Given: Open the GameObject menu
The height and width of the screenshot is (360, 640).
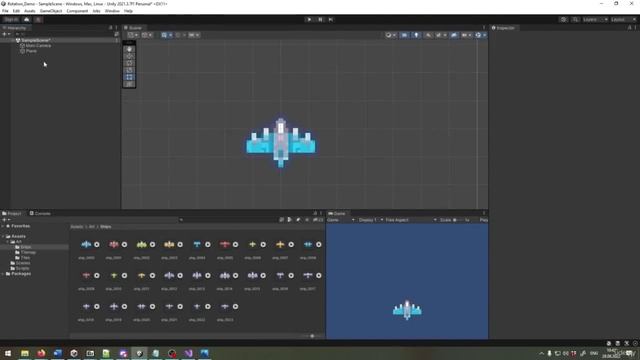Looking at the screenshot, I should click(51, 11).
